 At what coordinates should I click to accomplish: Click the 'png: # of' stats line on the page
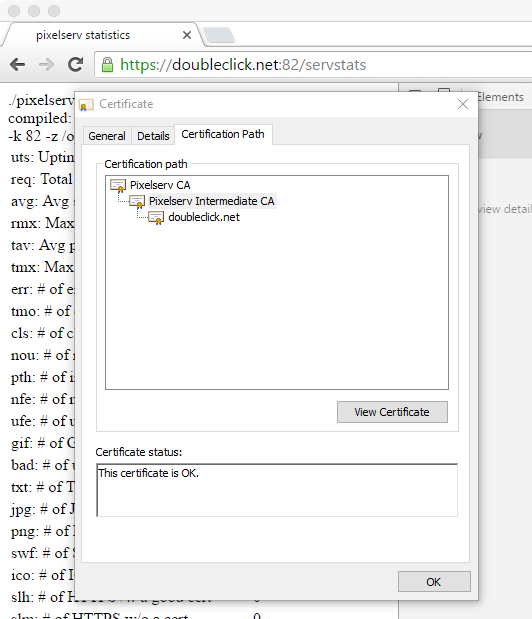click(43, 531)
